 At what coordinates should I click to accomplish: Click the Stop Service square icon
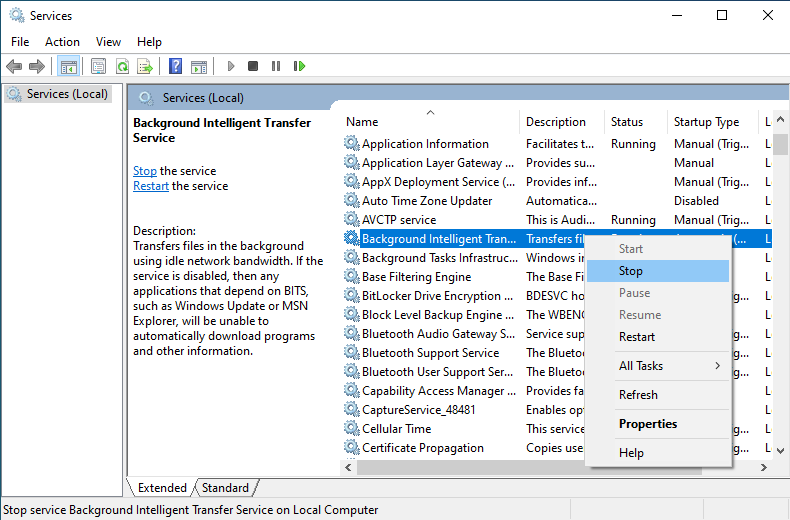pos(253,66)
